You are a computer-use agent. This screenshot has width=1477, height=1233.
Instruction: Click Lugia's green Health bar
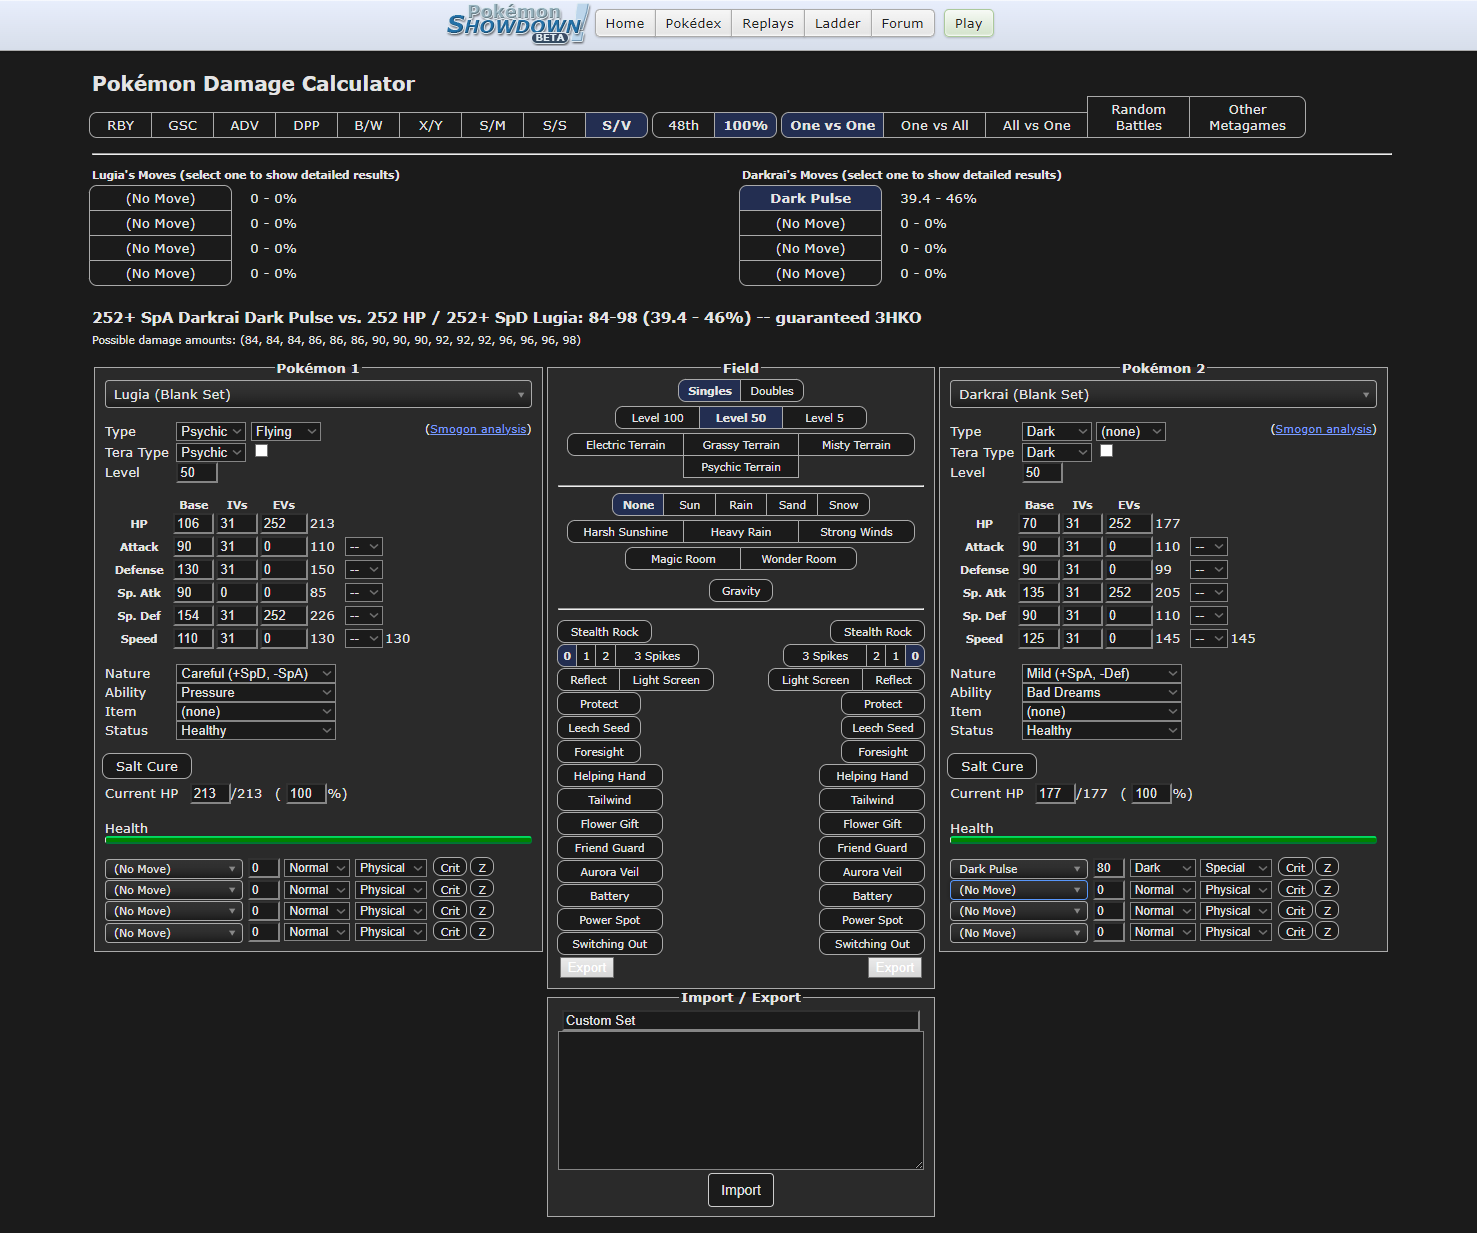click(x=318, y=840)
